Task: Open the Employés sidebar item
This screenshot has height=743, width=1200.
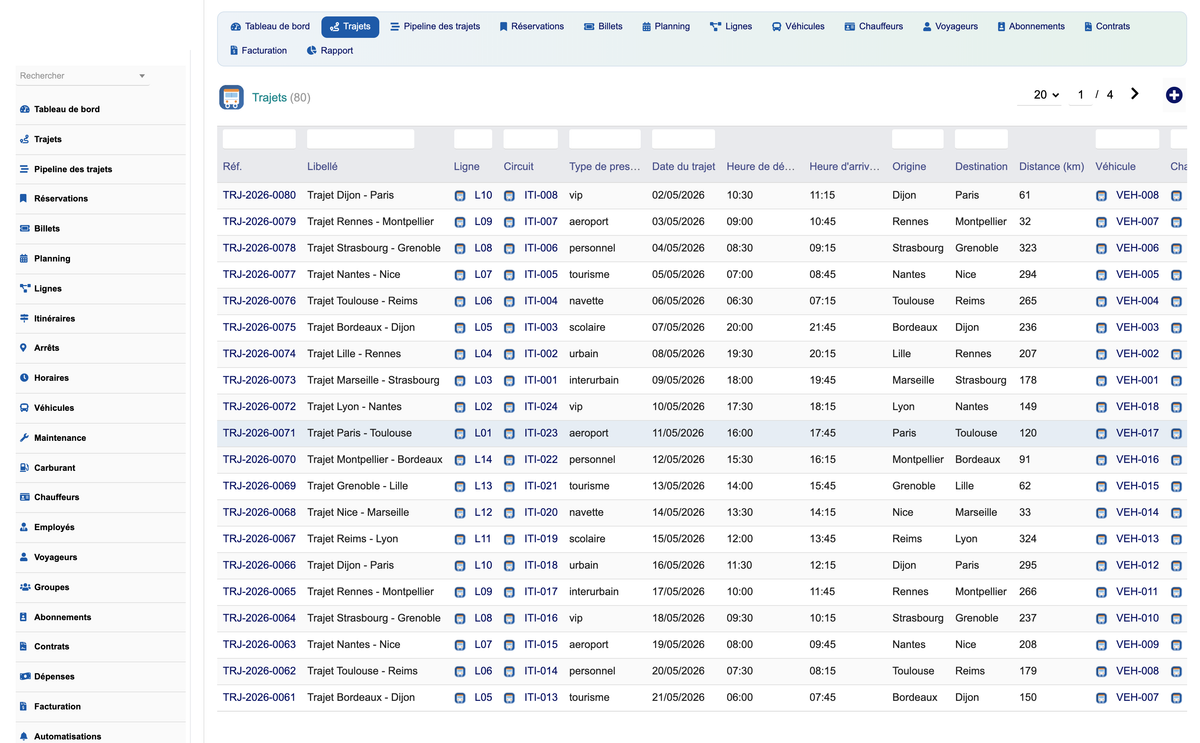Action: pos(54,527)
